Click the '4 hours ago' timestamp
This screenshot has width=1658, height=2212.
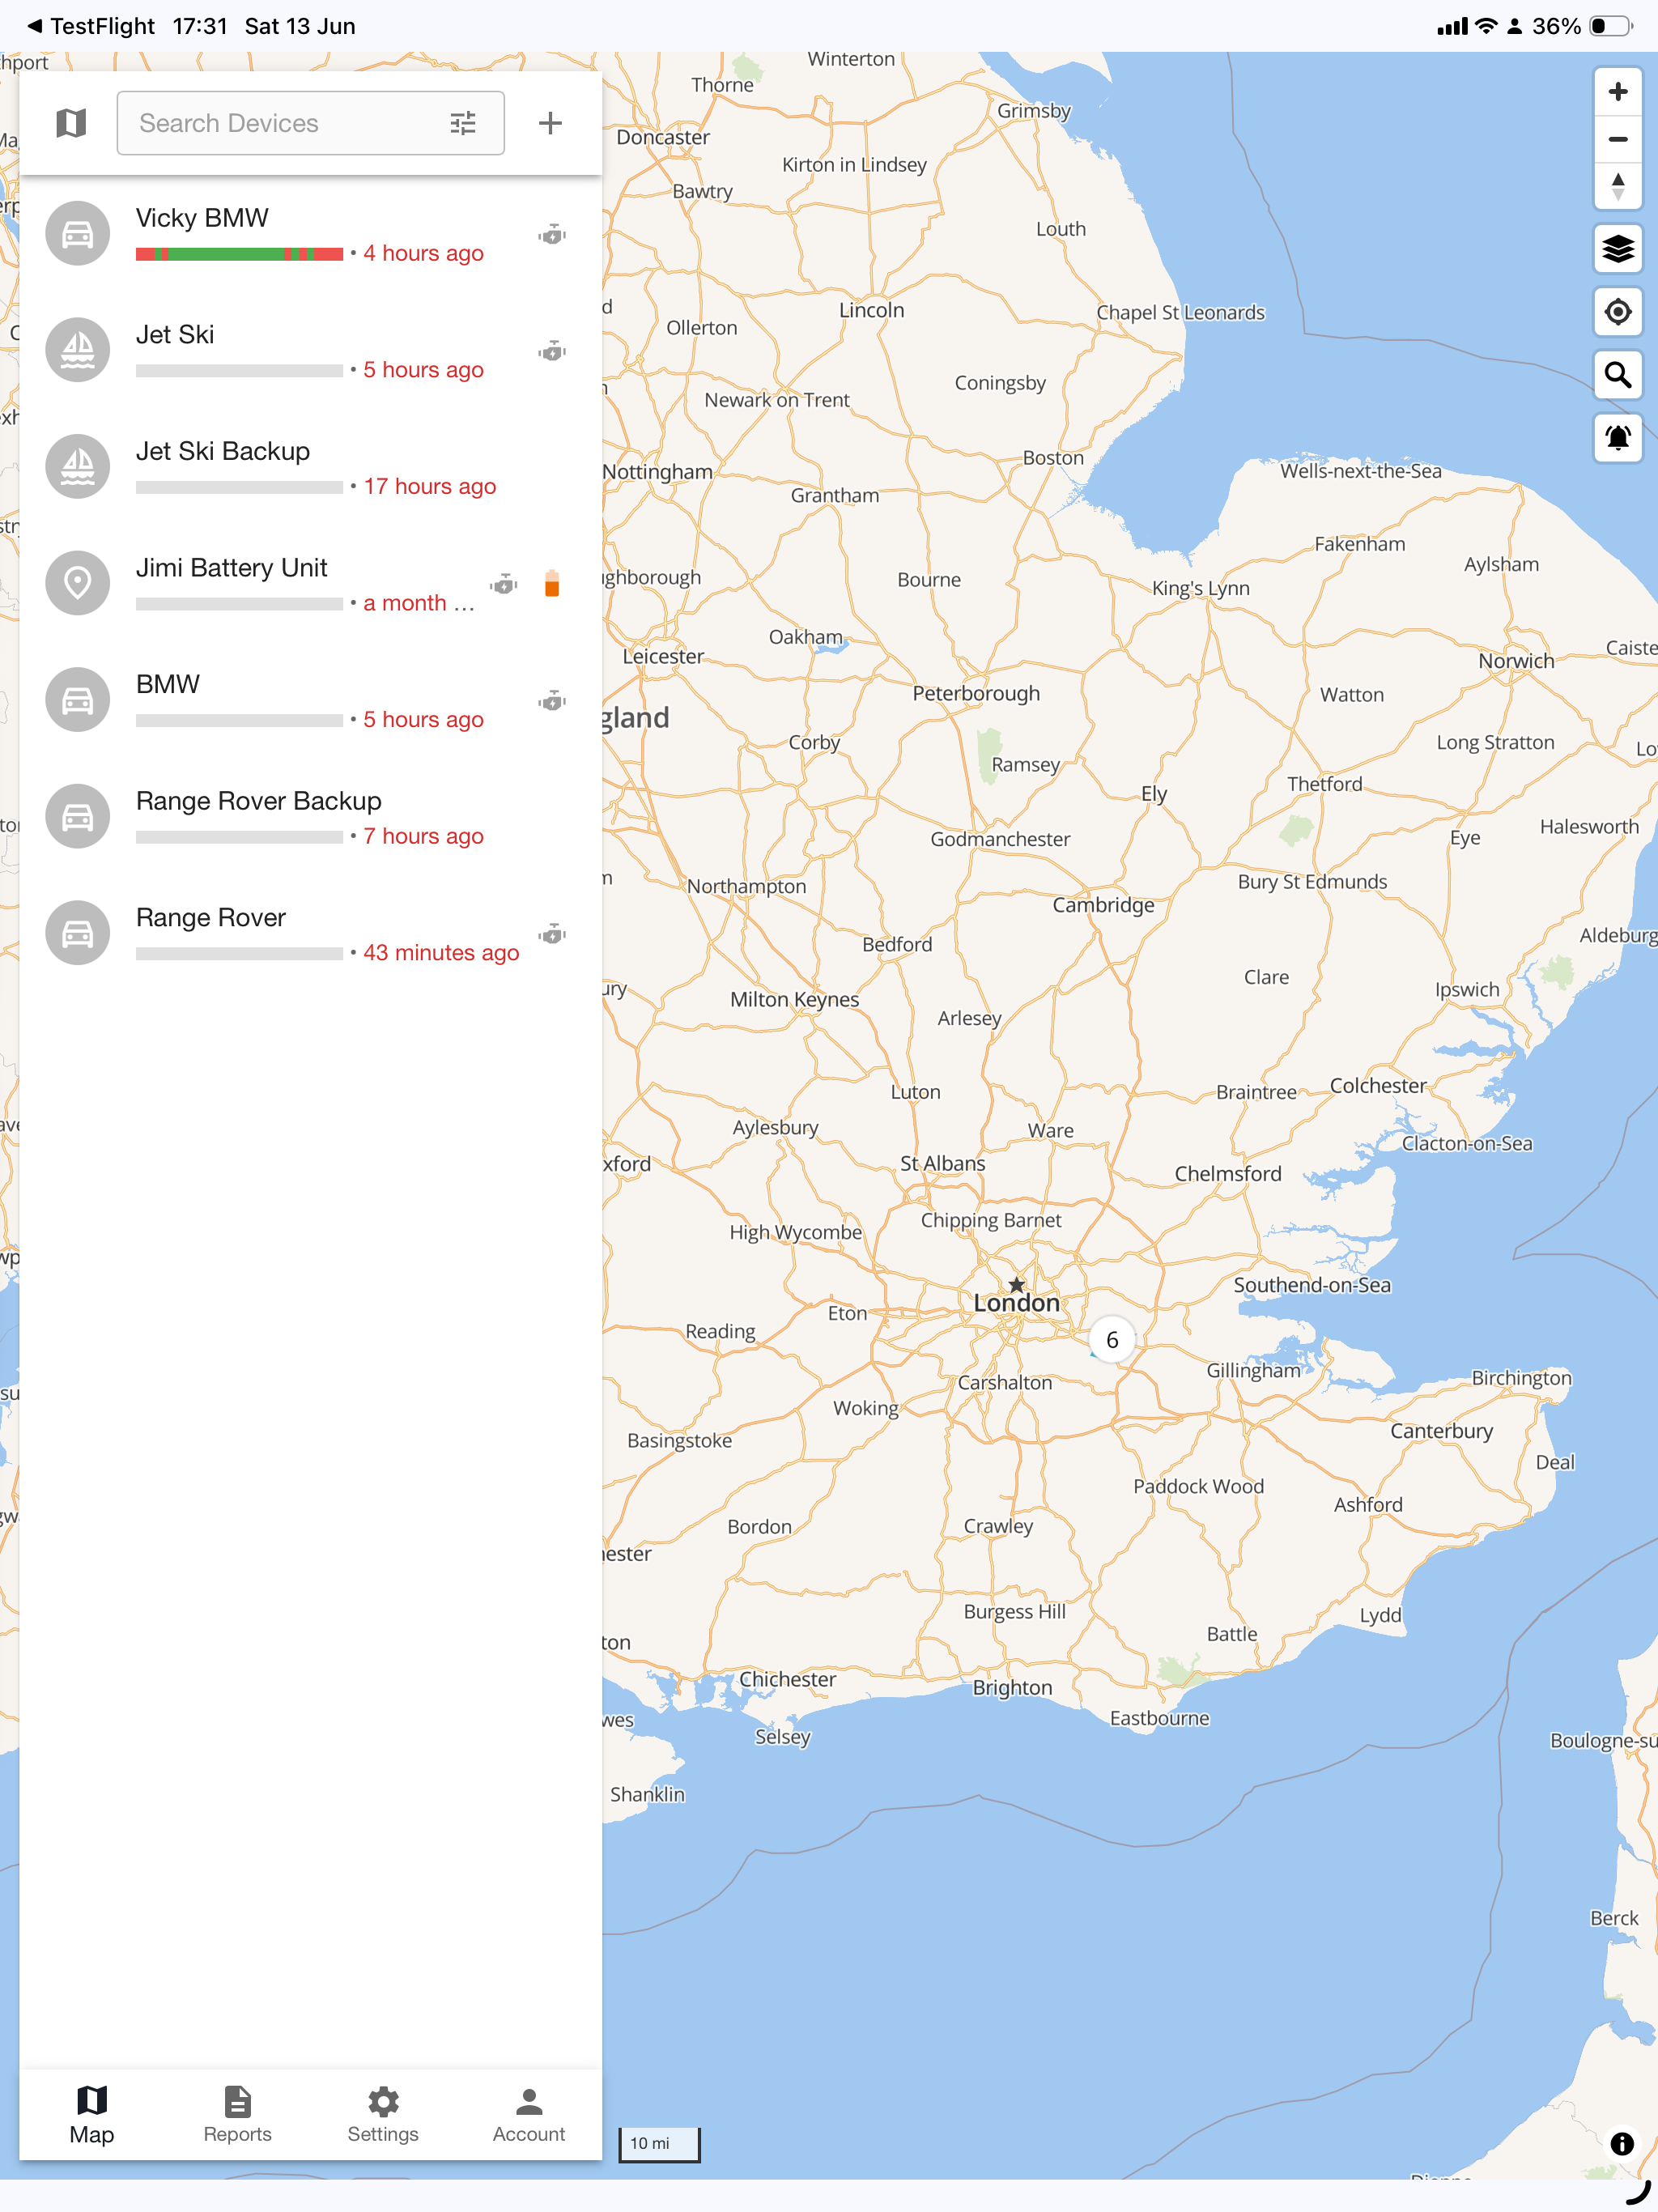point(423,253)
